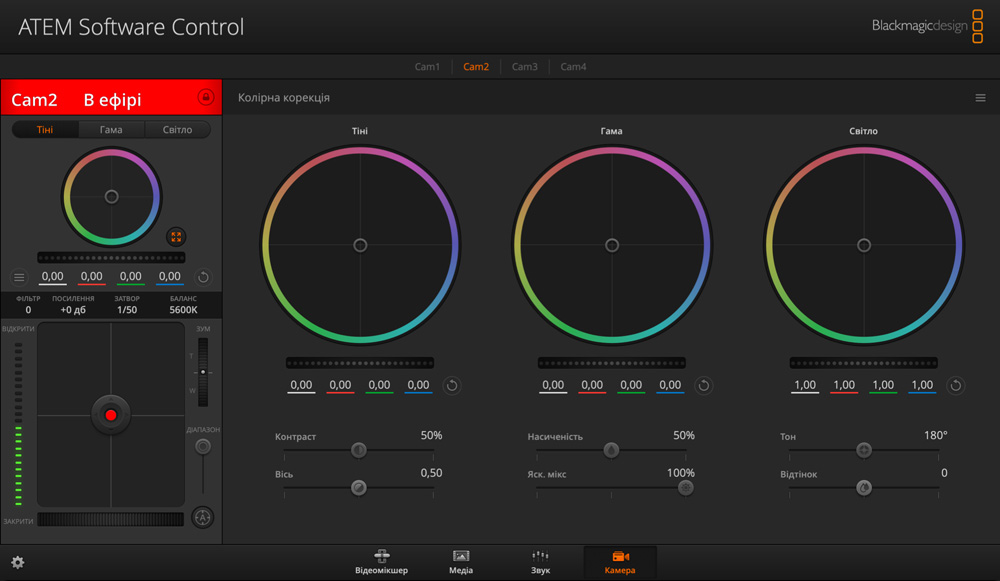Switch to the Звук page
Image resolution: width=1000 pixels, height=581 pixels.
[x=540, y=562]
